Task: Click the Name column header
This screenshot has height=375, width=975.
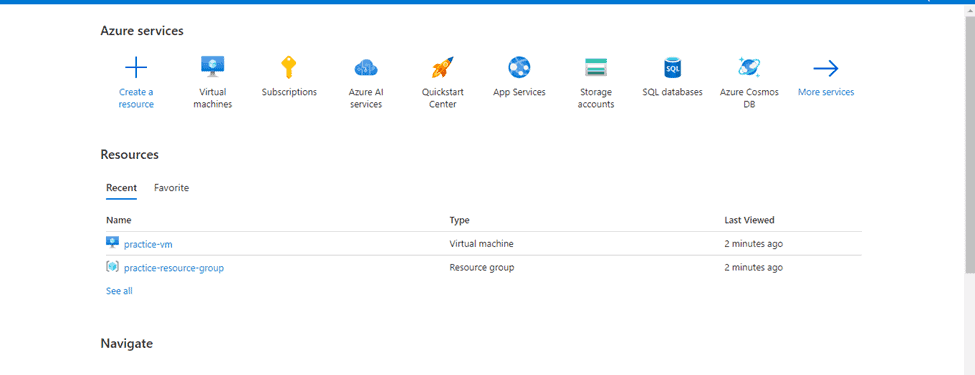Action: [x=119, y=220]
